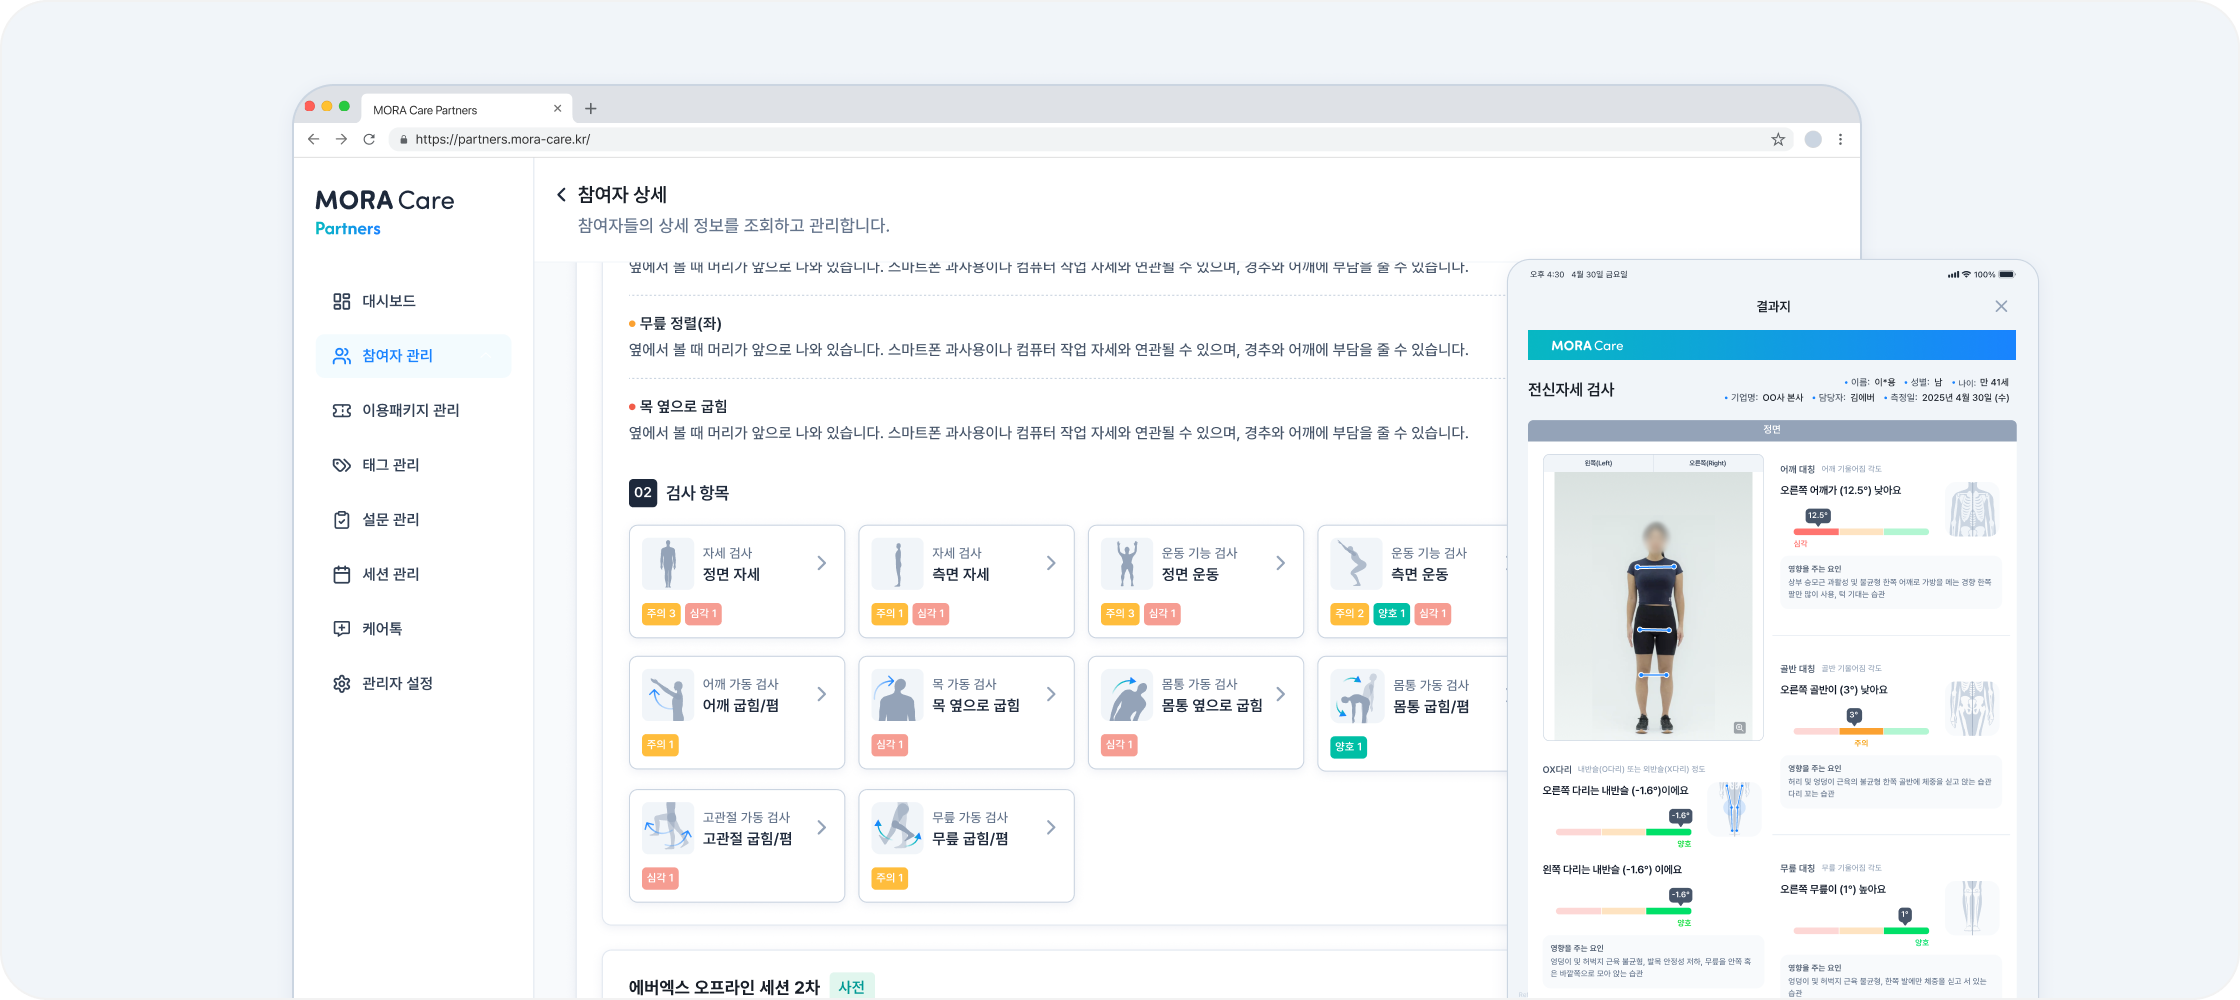The height and width of the screenshot is (1000, 2240).
Task: Switch to the MORA Care Partners browser tab
Action: pyautogui.click(x=464, y=109)
